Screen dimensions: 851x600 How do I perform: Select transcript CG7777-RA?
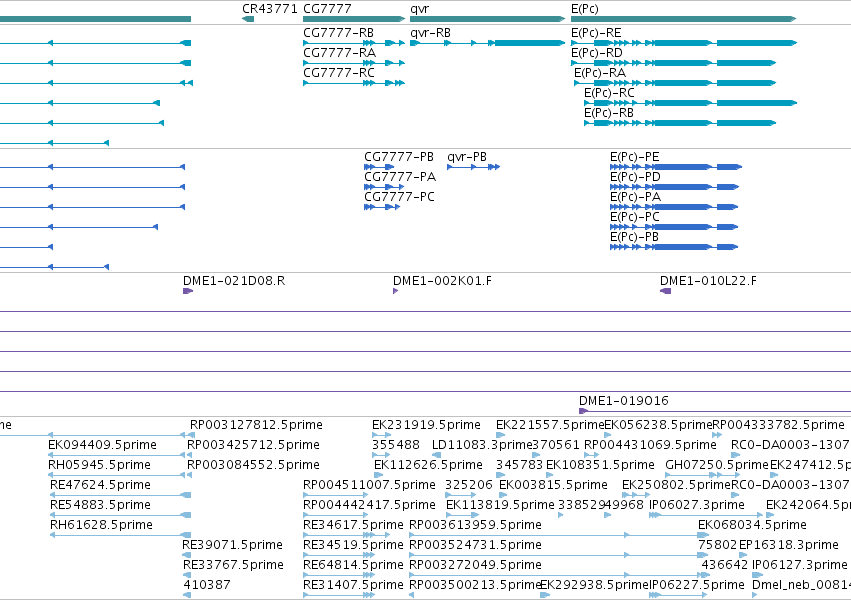pos(354,63)
